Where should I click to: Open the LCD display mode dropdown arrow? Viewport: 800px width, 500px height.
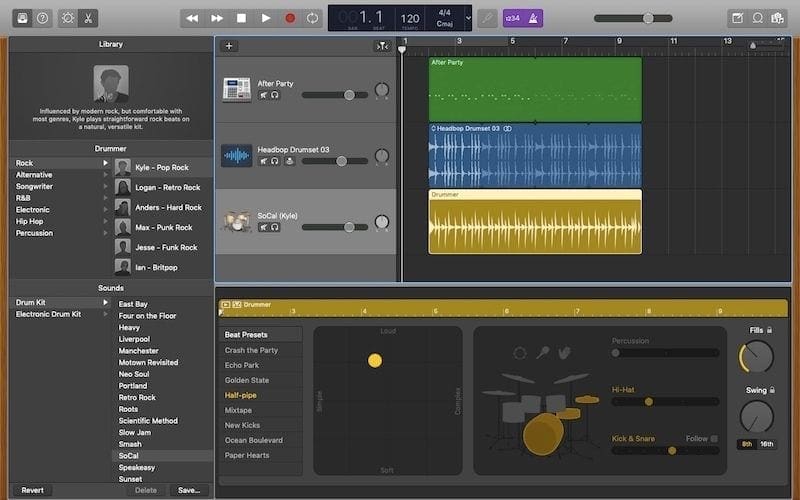tap(468, 18)
